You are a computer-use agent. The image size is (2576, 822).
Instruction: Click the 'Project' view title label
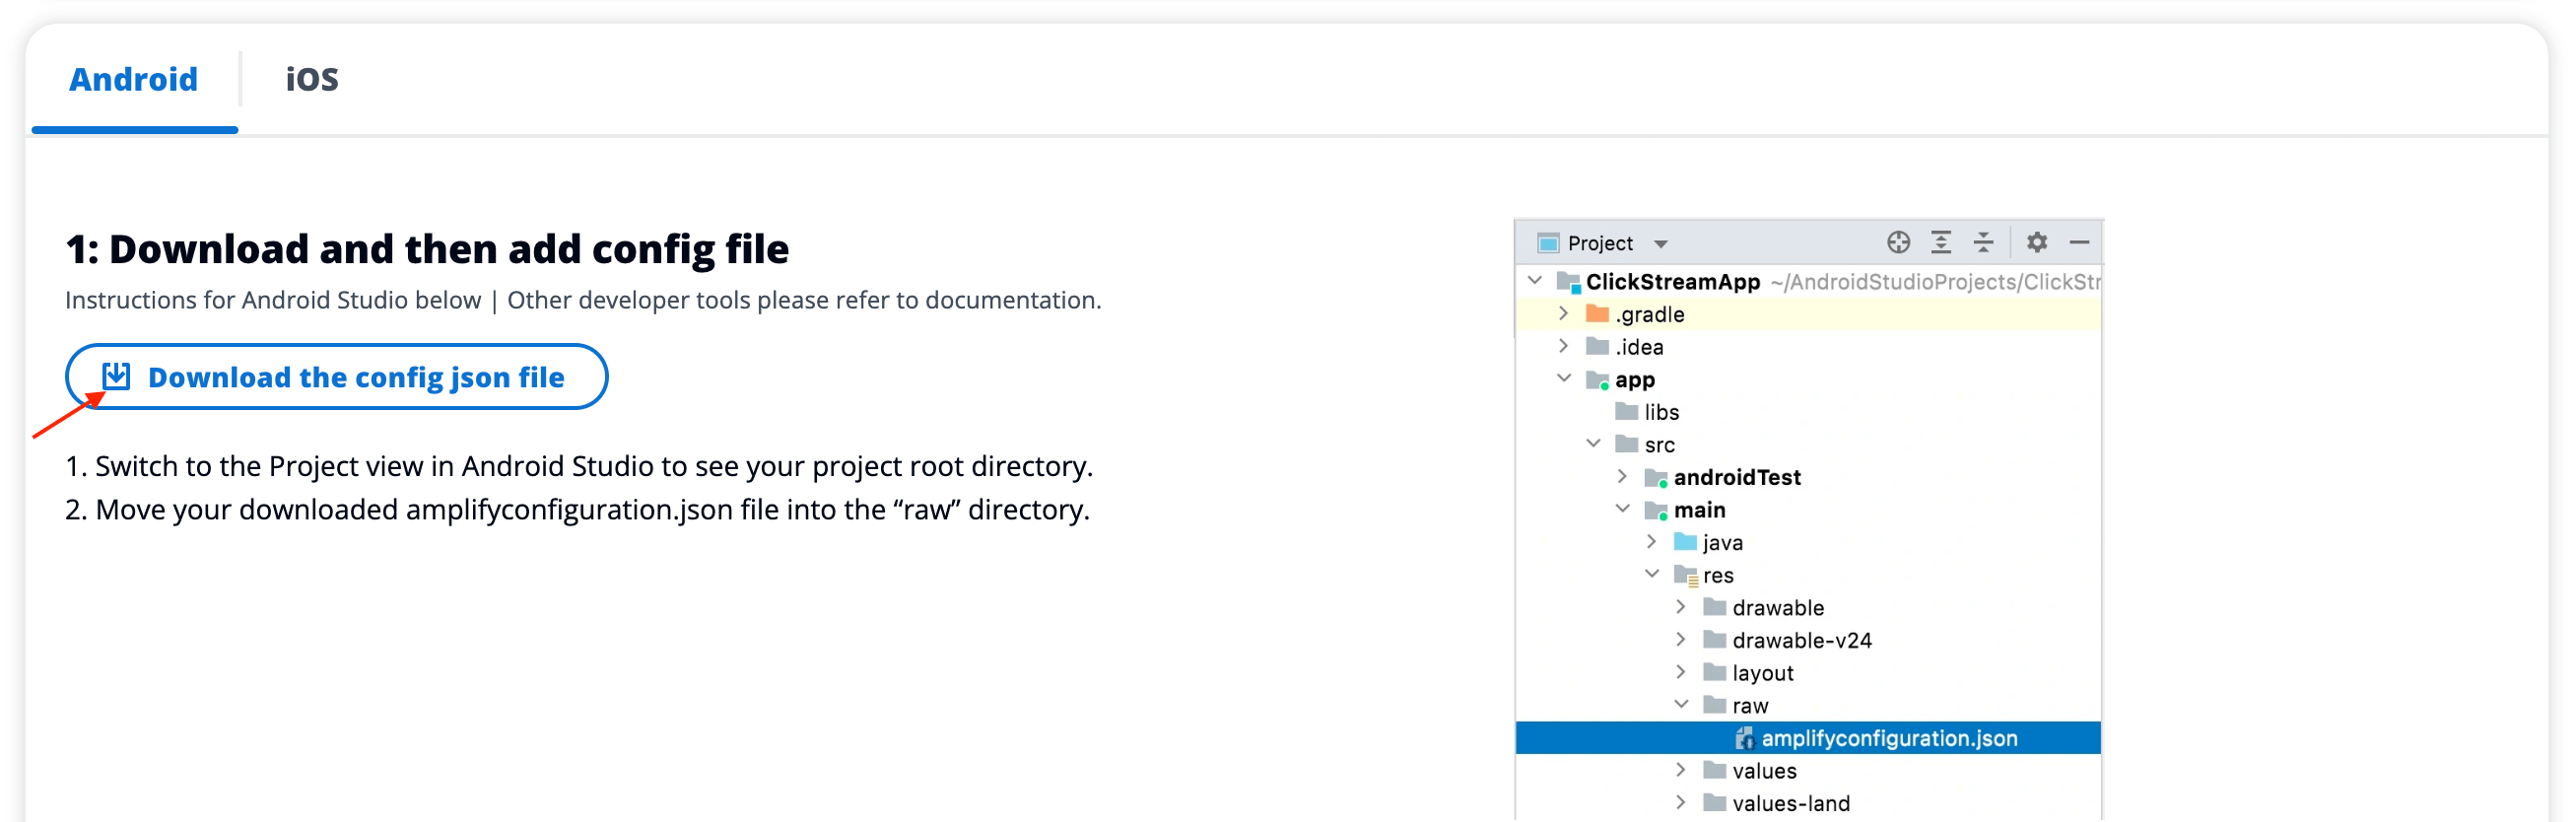(1599, 243)
